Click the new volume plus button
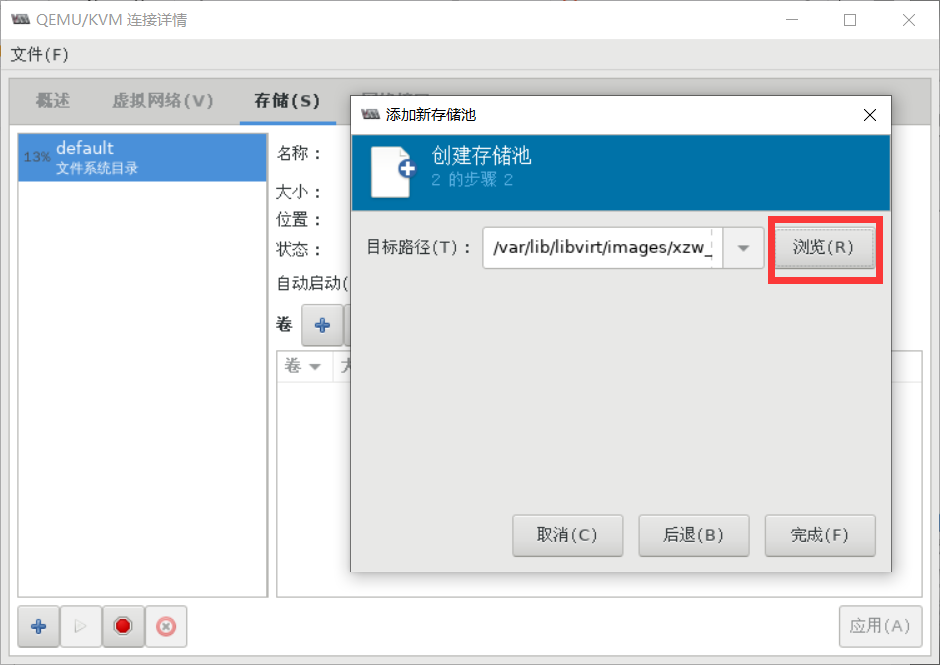Image resolution: width=940 pixels, height=665 pixels. pos(323,326)
